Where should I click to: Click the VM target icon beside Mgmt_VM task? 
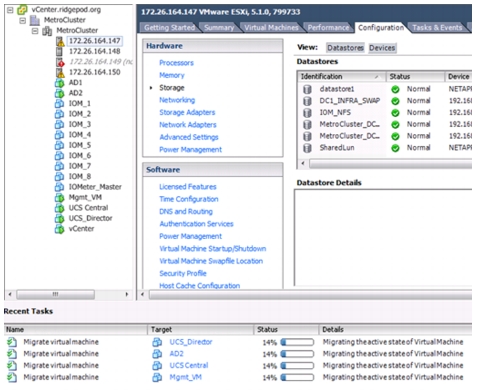click(x=157, y=377)
